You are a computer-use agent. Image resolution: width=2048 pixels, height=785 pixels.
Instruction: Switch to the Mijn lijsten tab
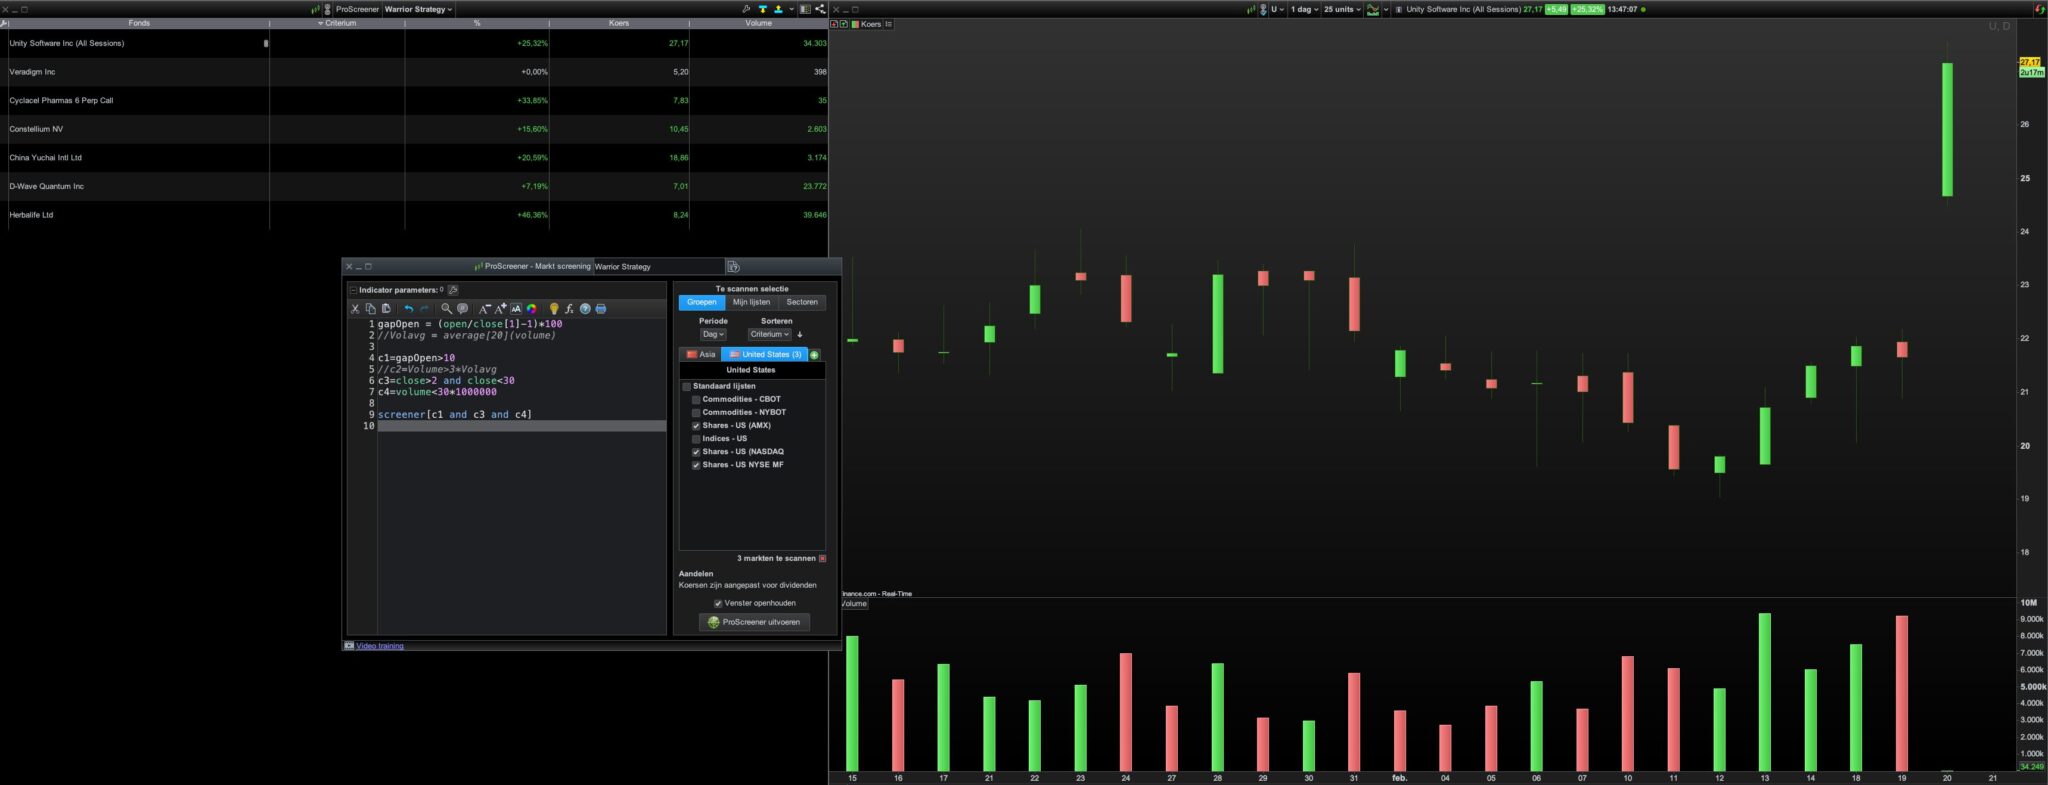pos(751,302)
